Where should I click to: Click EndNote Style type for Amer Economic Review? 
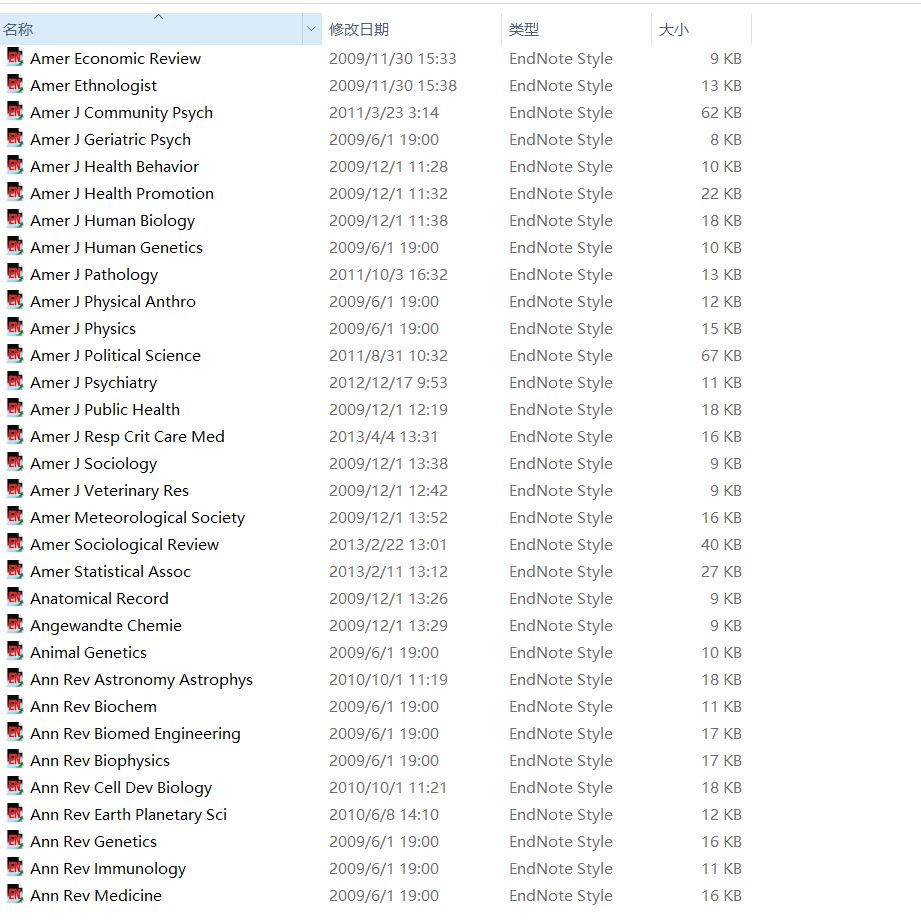pyautogui.click(x=561, y=58)
